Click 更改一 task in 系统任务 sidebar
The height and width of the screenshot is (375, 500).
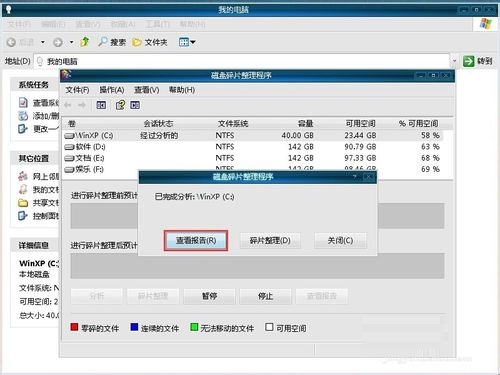39,129
